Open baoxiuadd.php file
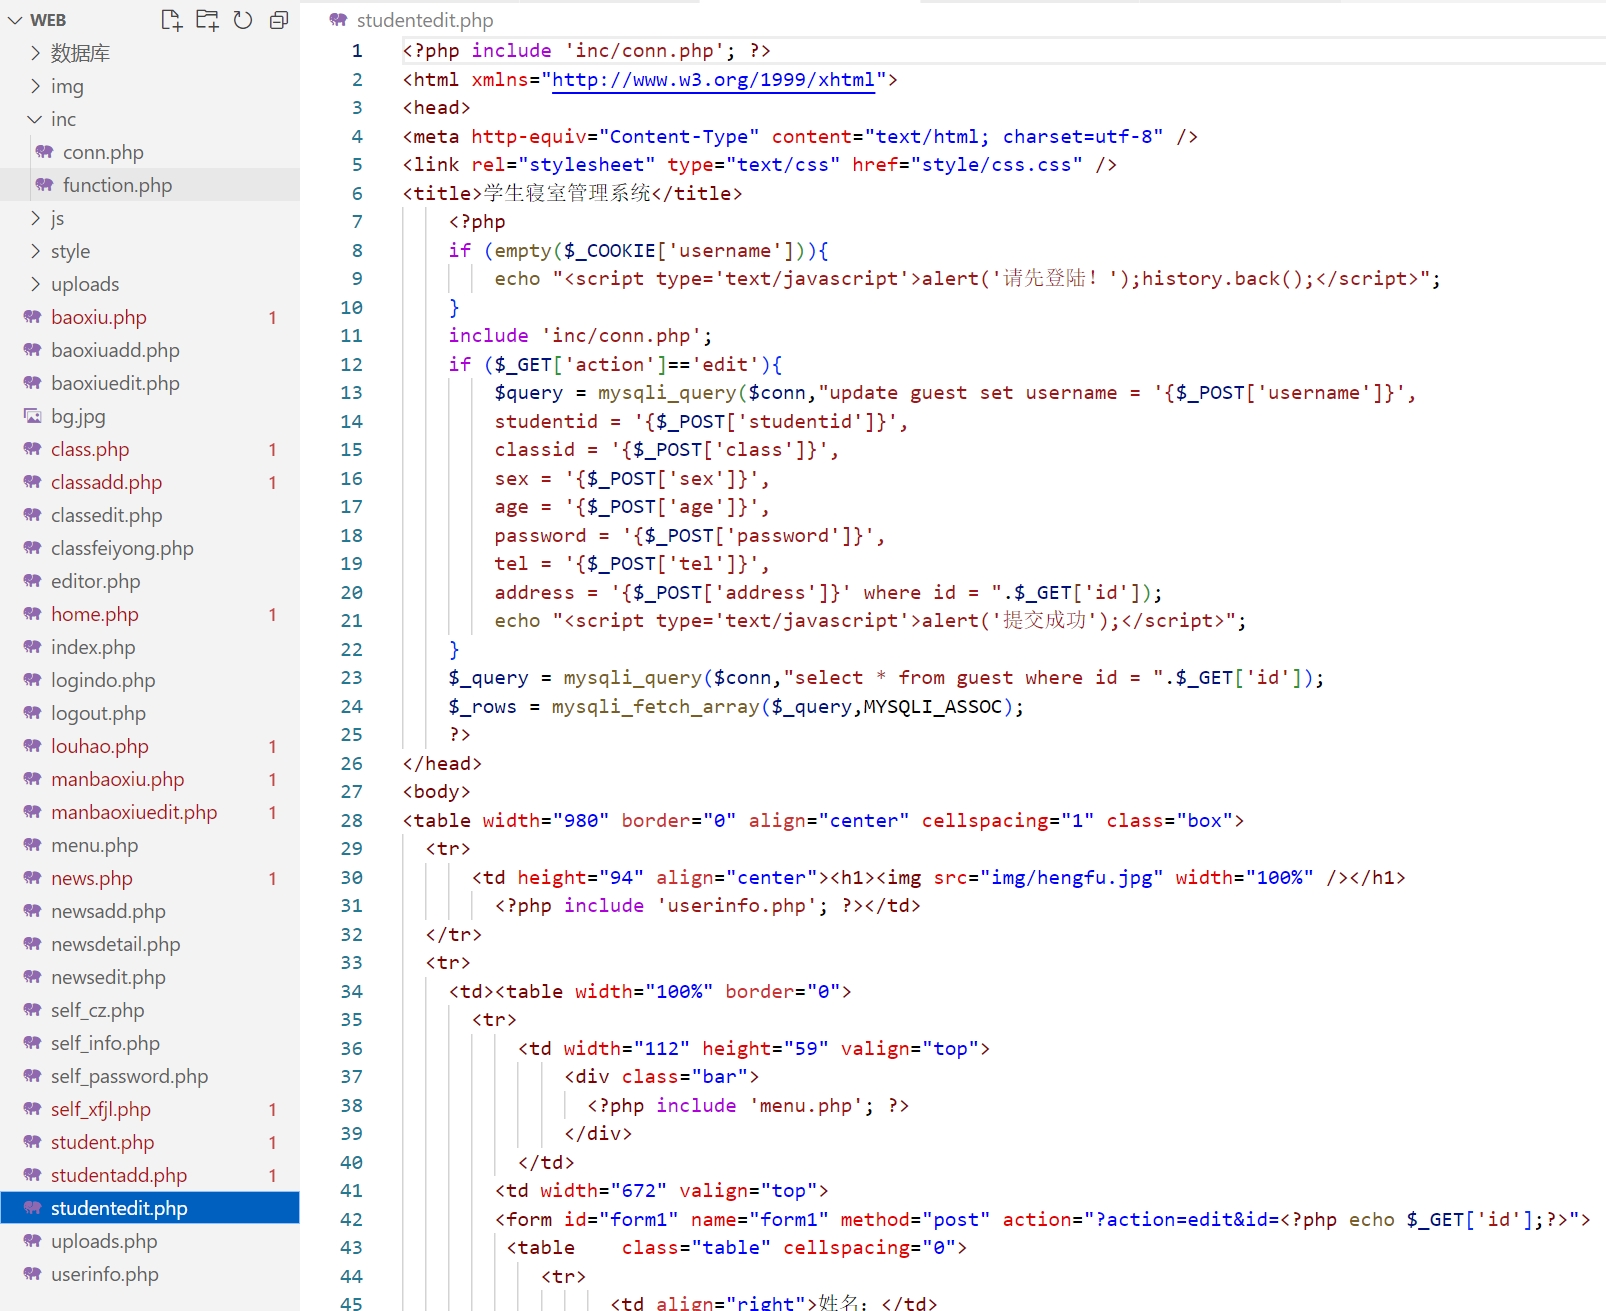Viewport: 1606px width, 1311px height. (150, 350)
